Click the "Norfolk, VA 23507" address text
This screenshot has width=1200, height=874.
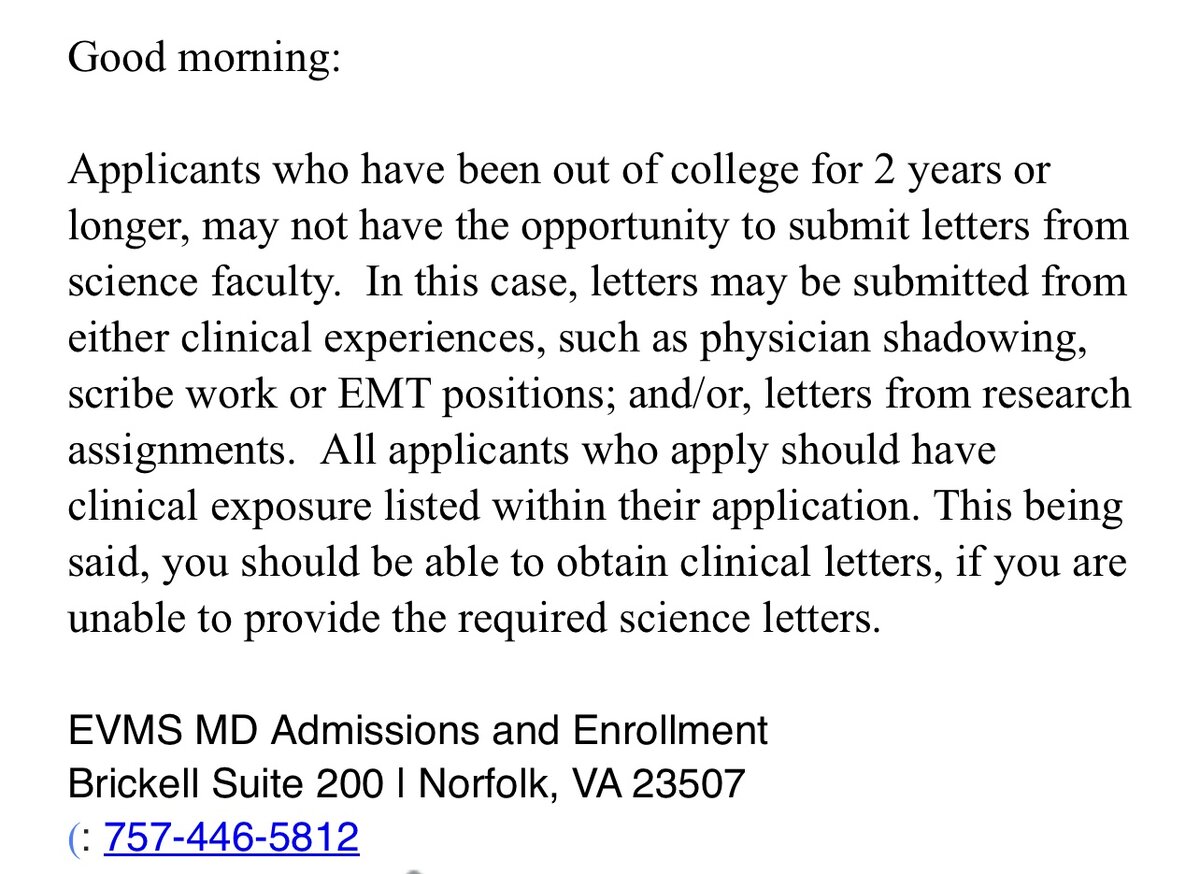tap(582, 783)
